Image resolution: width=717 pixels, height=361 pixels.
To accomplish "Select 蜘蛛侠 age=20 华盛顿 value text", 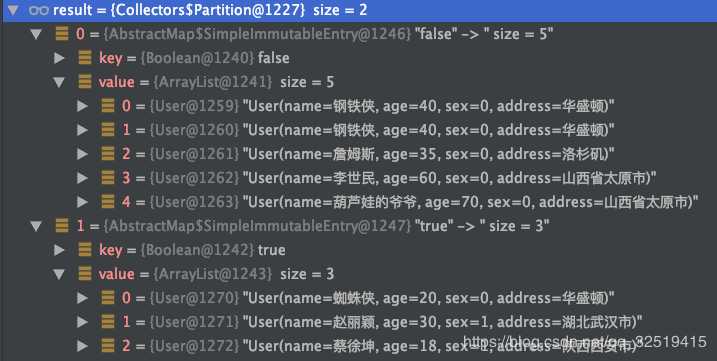I will (x=428, y=298).
